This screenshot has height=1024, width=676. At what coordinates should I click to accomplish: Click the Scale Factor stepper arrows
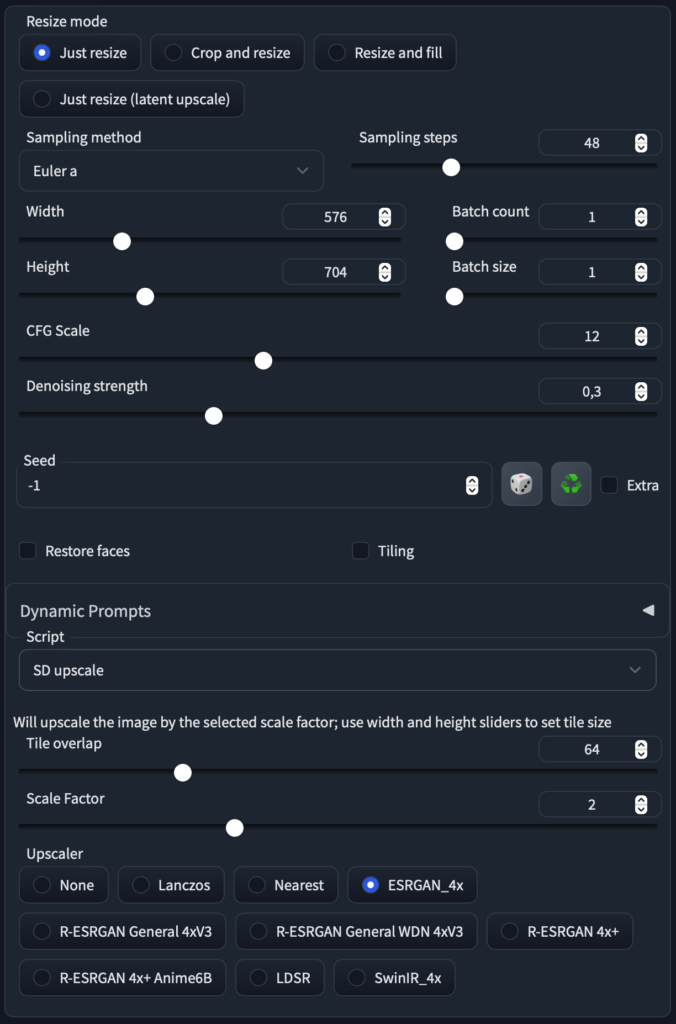pos(641,805)
